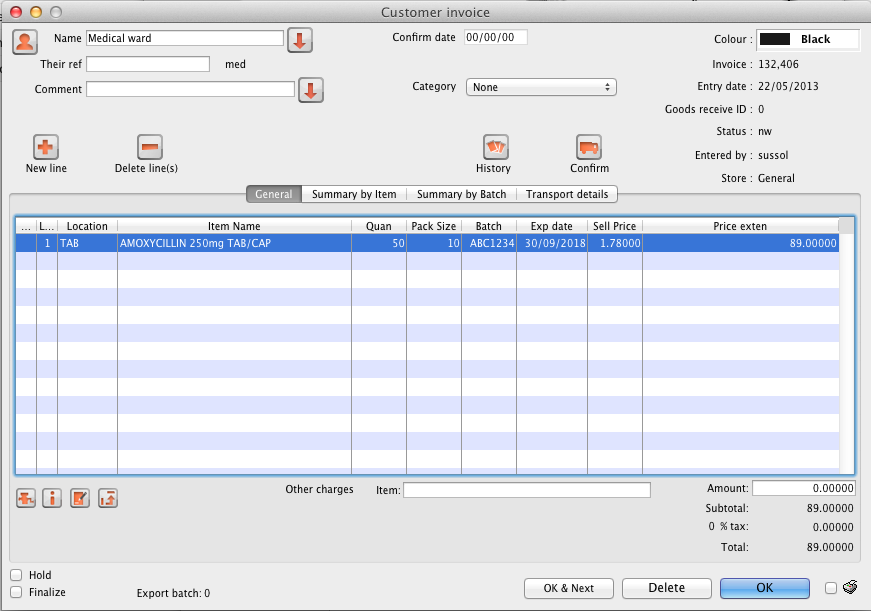Viewport: 871px width, 611px height.
Task: Click the info icon below the table
Action: click(x=53, y=497)
